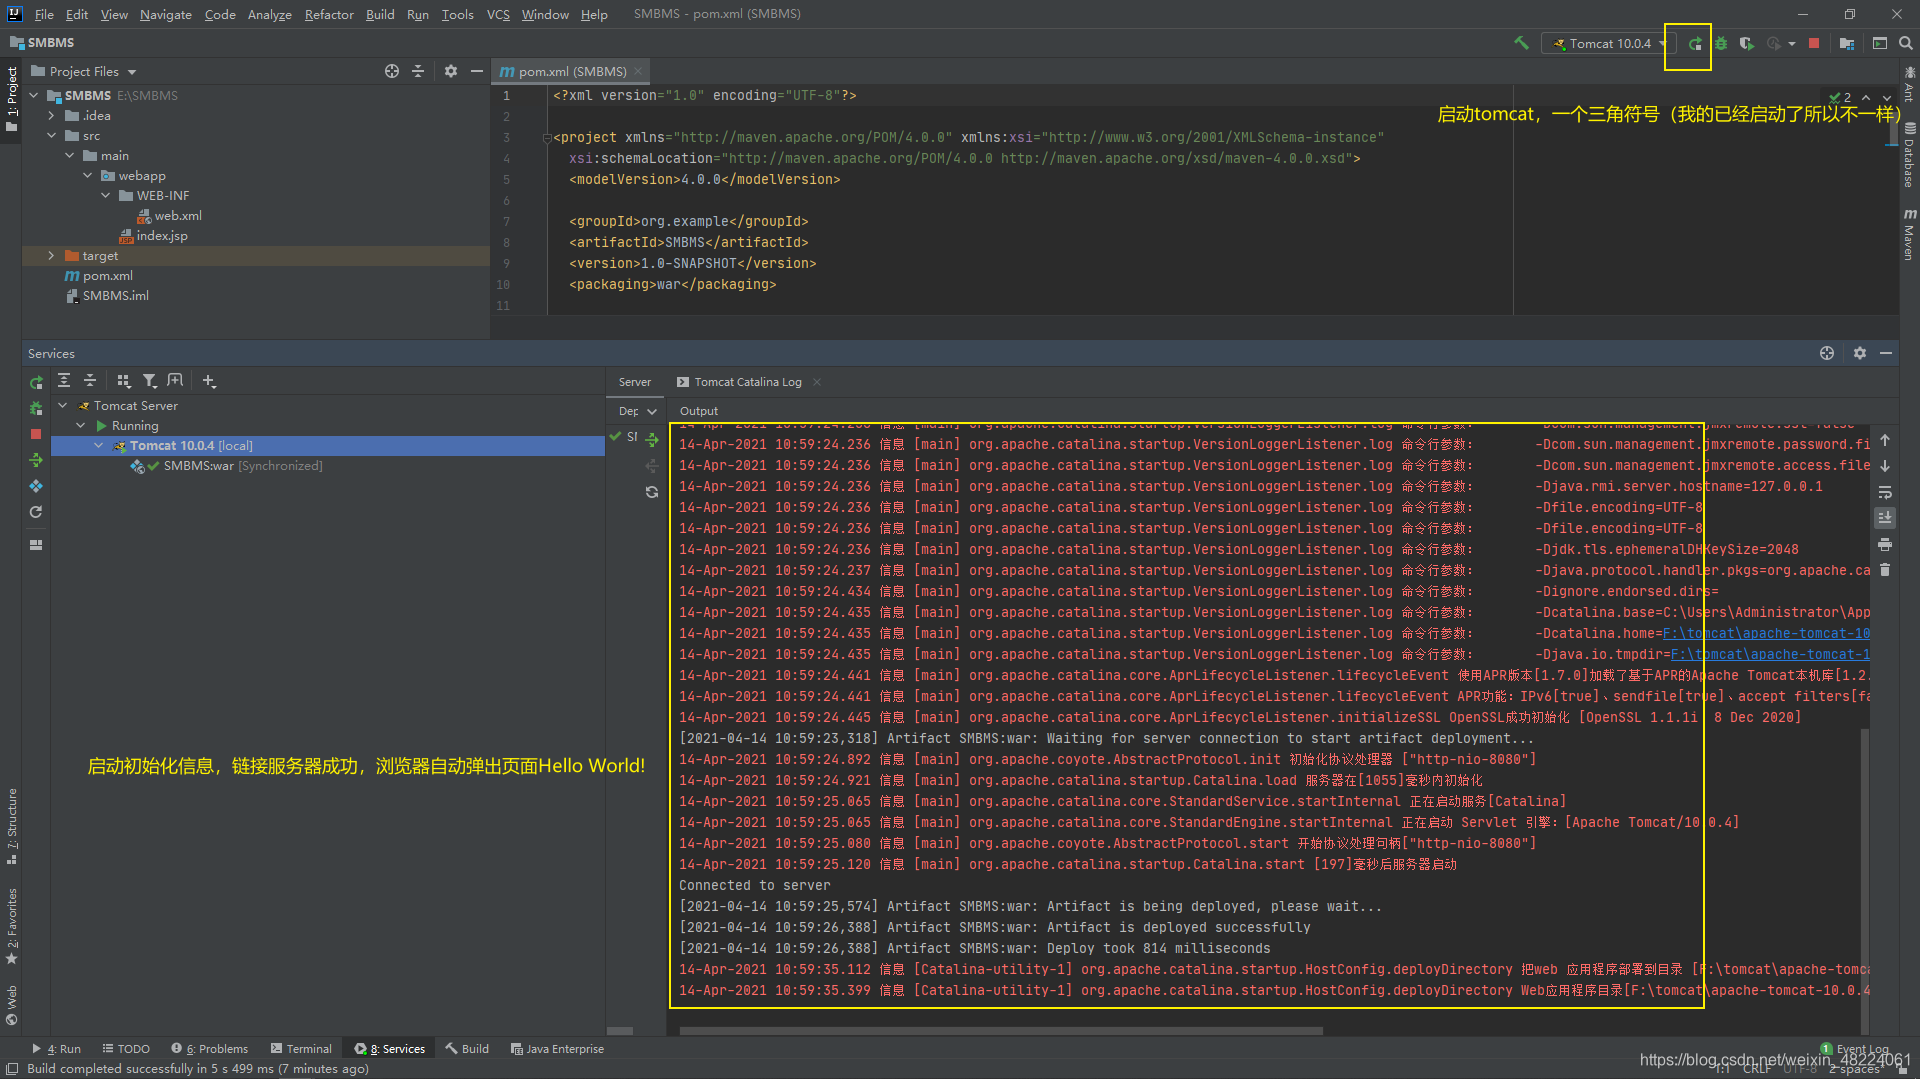Open each service in new tab icon
The width and height of the screenshot is (1920, 1079).
point(175,380)
